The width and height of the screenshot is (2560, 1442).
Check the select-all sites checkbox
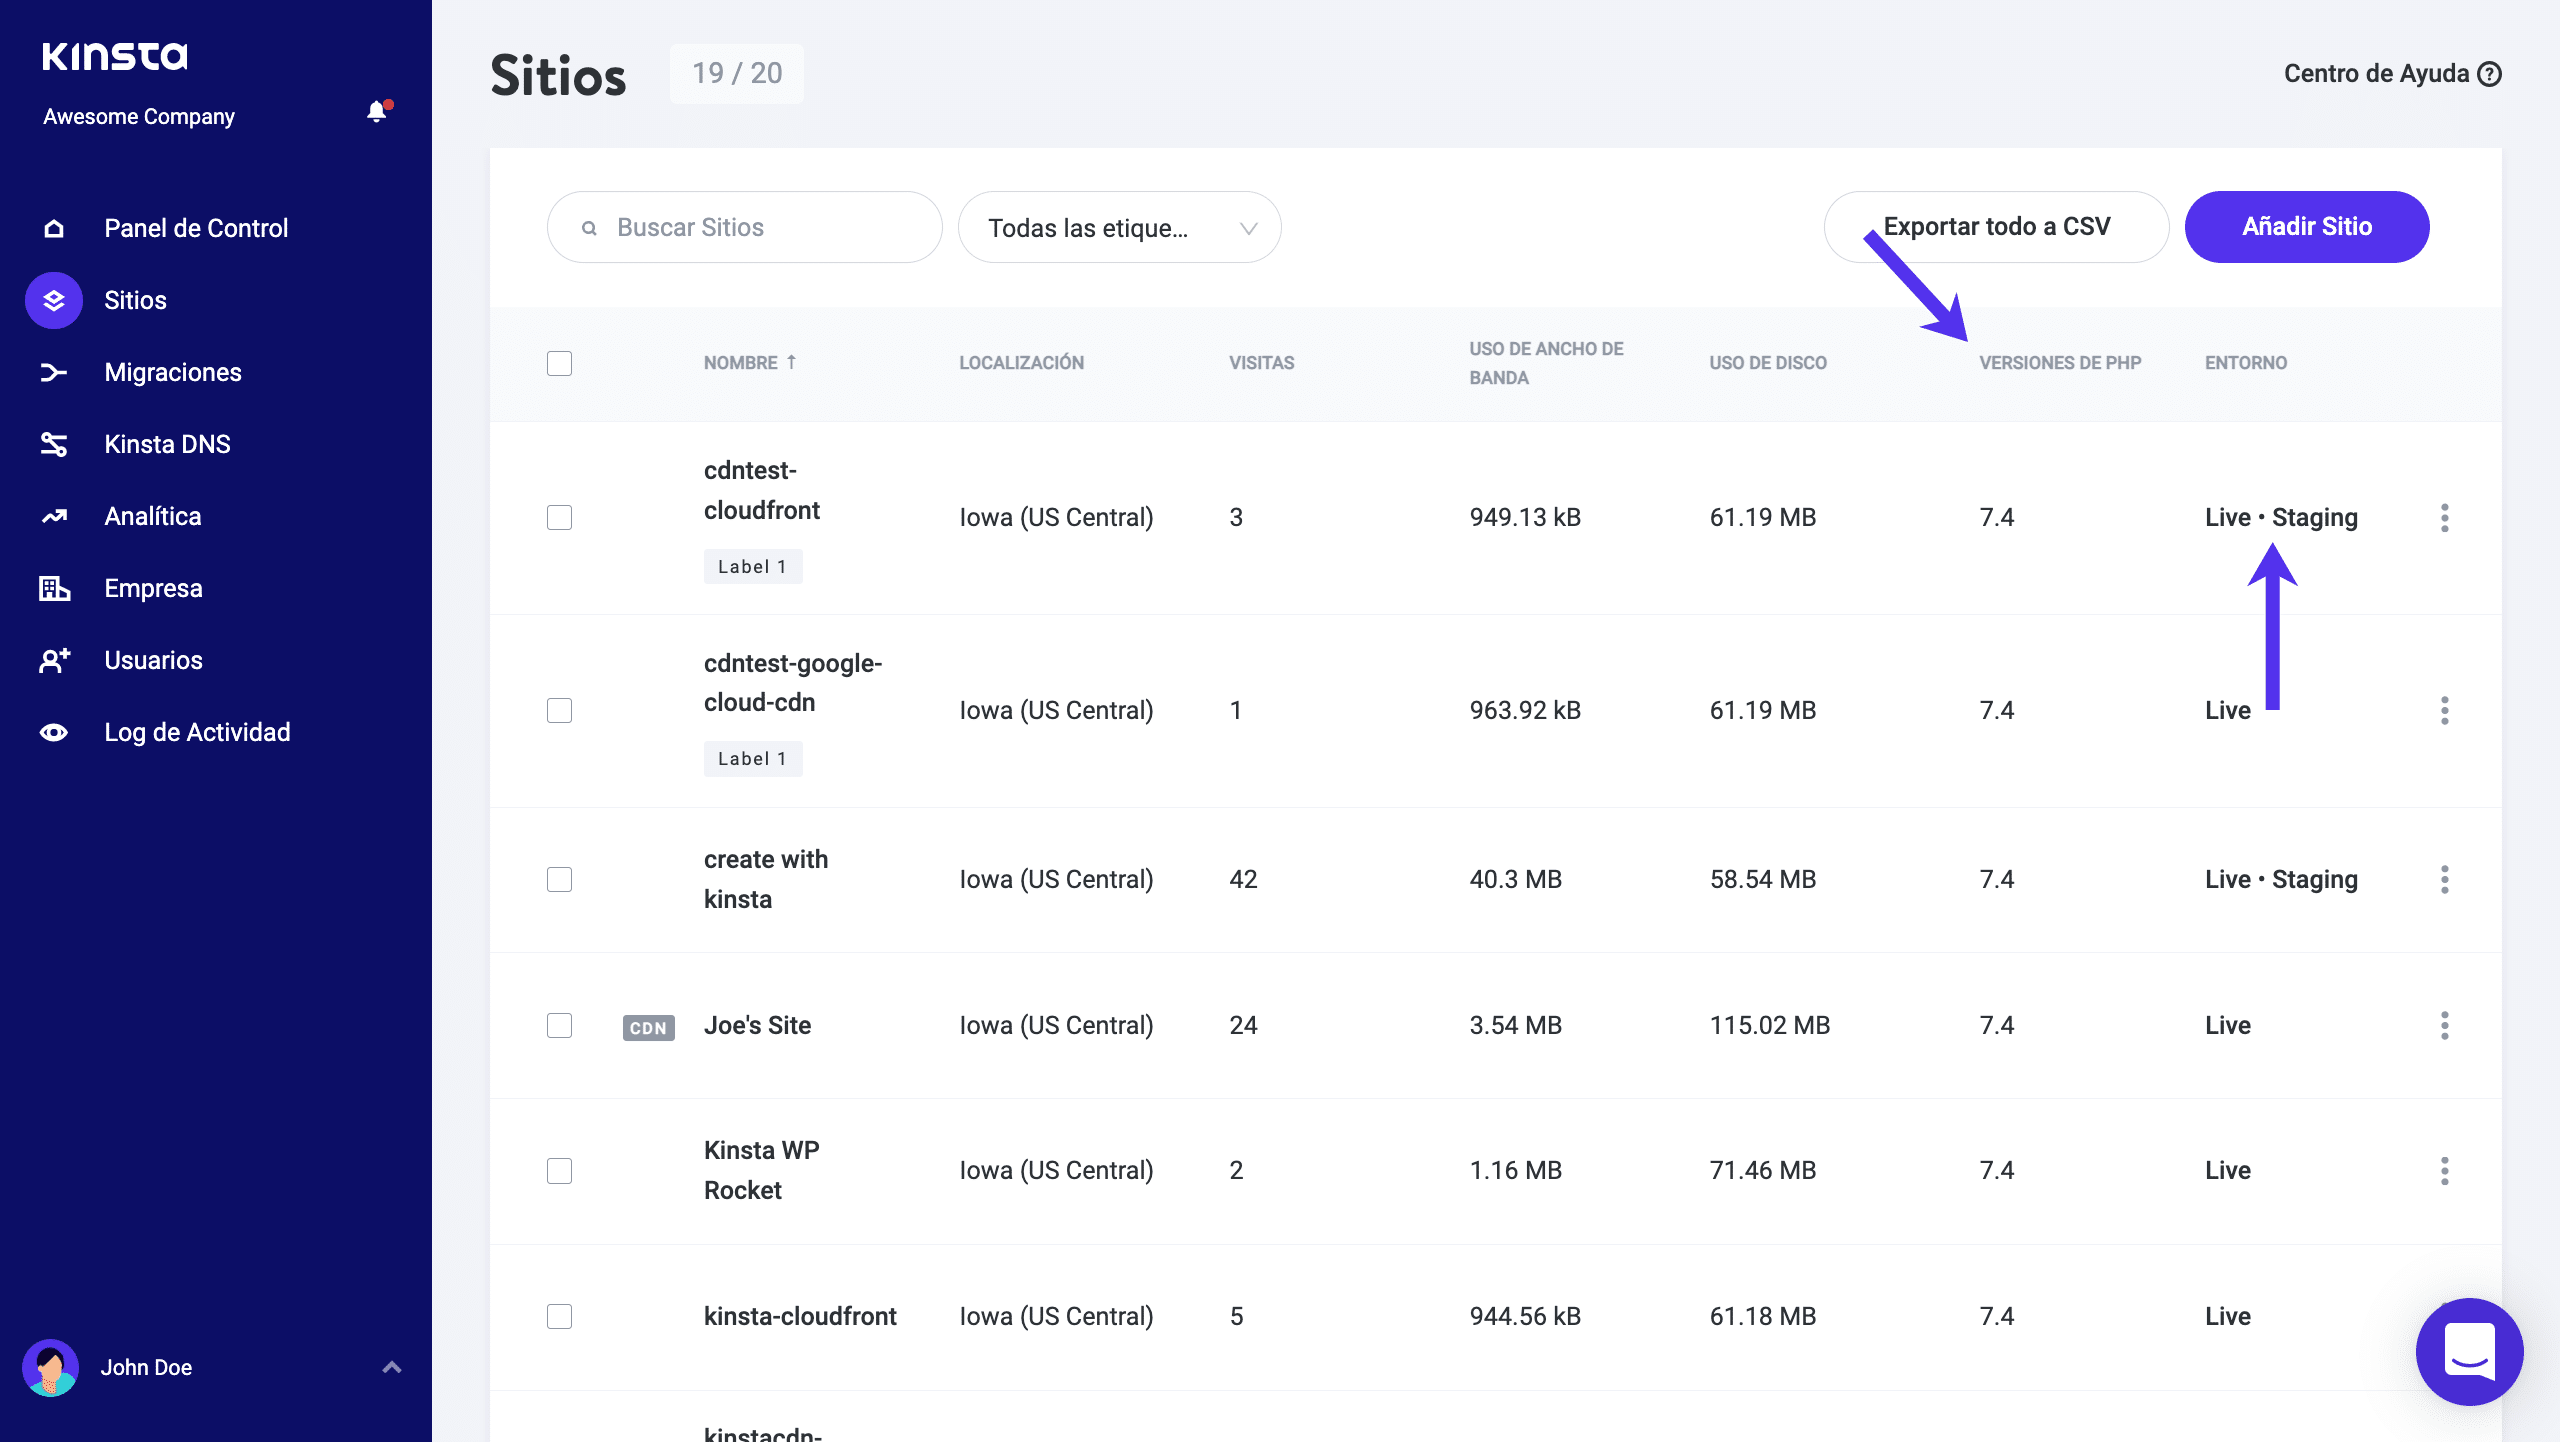pos(559,363)
